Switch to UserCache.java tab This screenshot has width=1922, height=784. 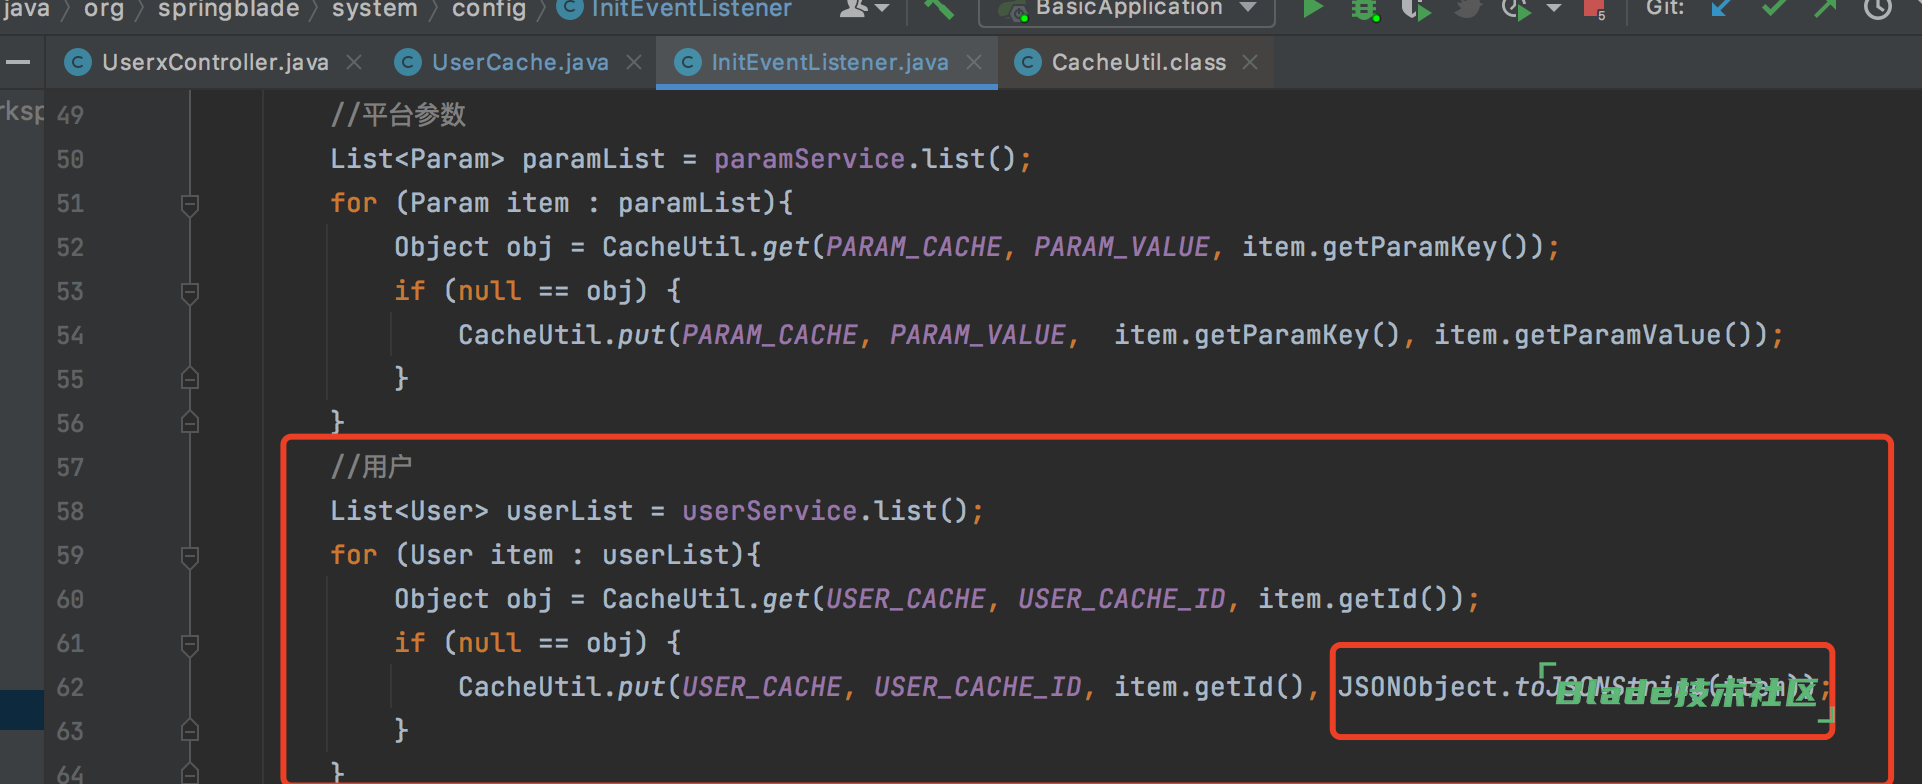(x=520, y=62)
